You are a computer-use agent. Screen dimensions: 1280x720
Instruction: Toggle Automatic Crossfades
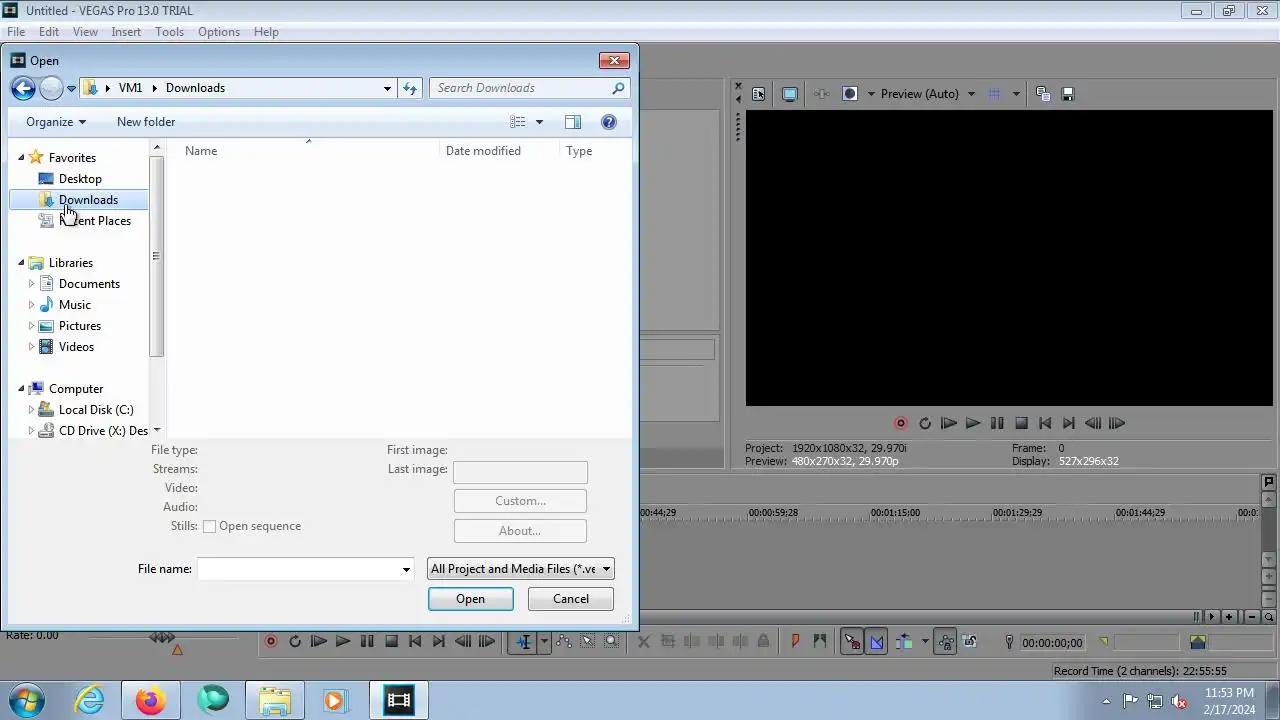click(877, 642)
